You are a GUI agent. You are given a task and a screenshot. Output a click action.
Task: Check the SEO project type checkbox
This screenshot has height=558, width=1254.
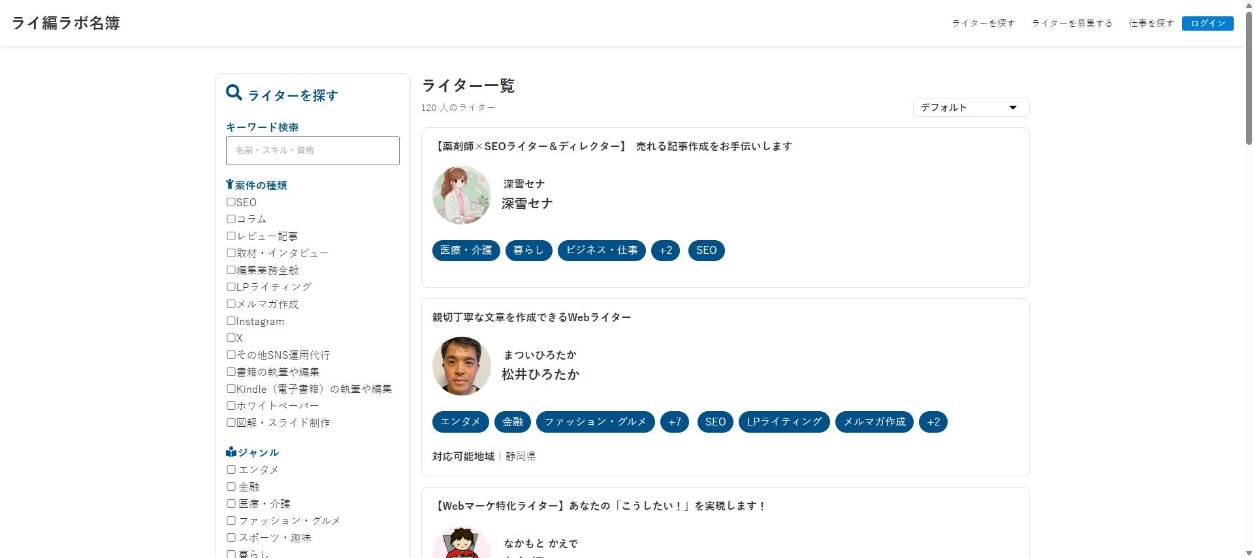231,202
